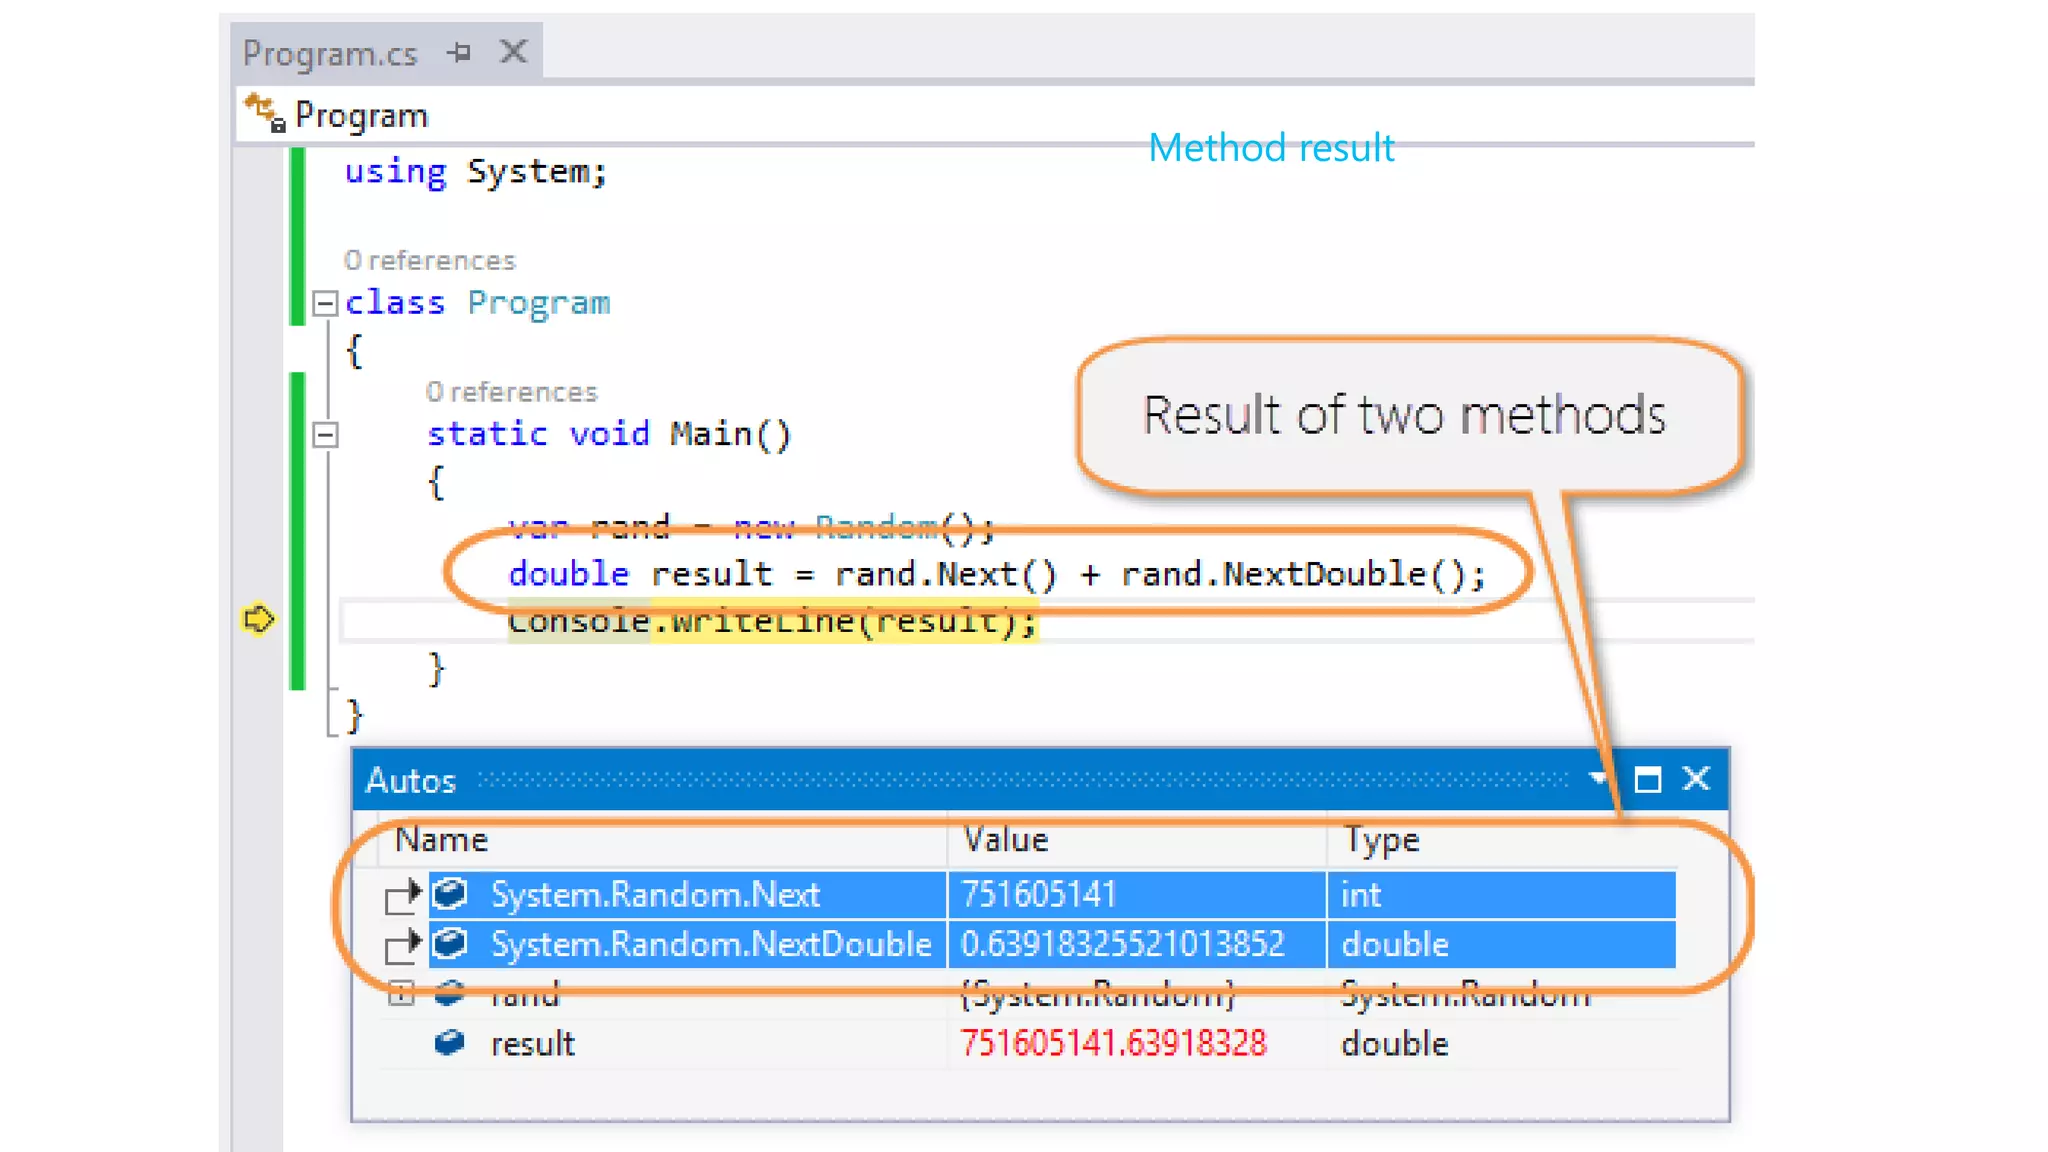
Task: Pin the Program.cs tab
Action: tap(459, 52)
